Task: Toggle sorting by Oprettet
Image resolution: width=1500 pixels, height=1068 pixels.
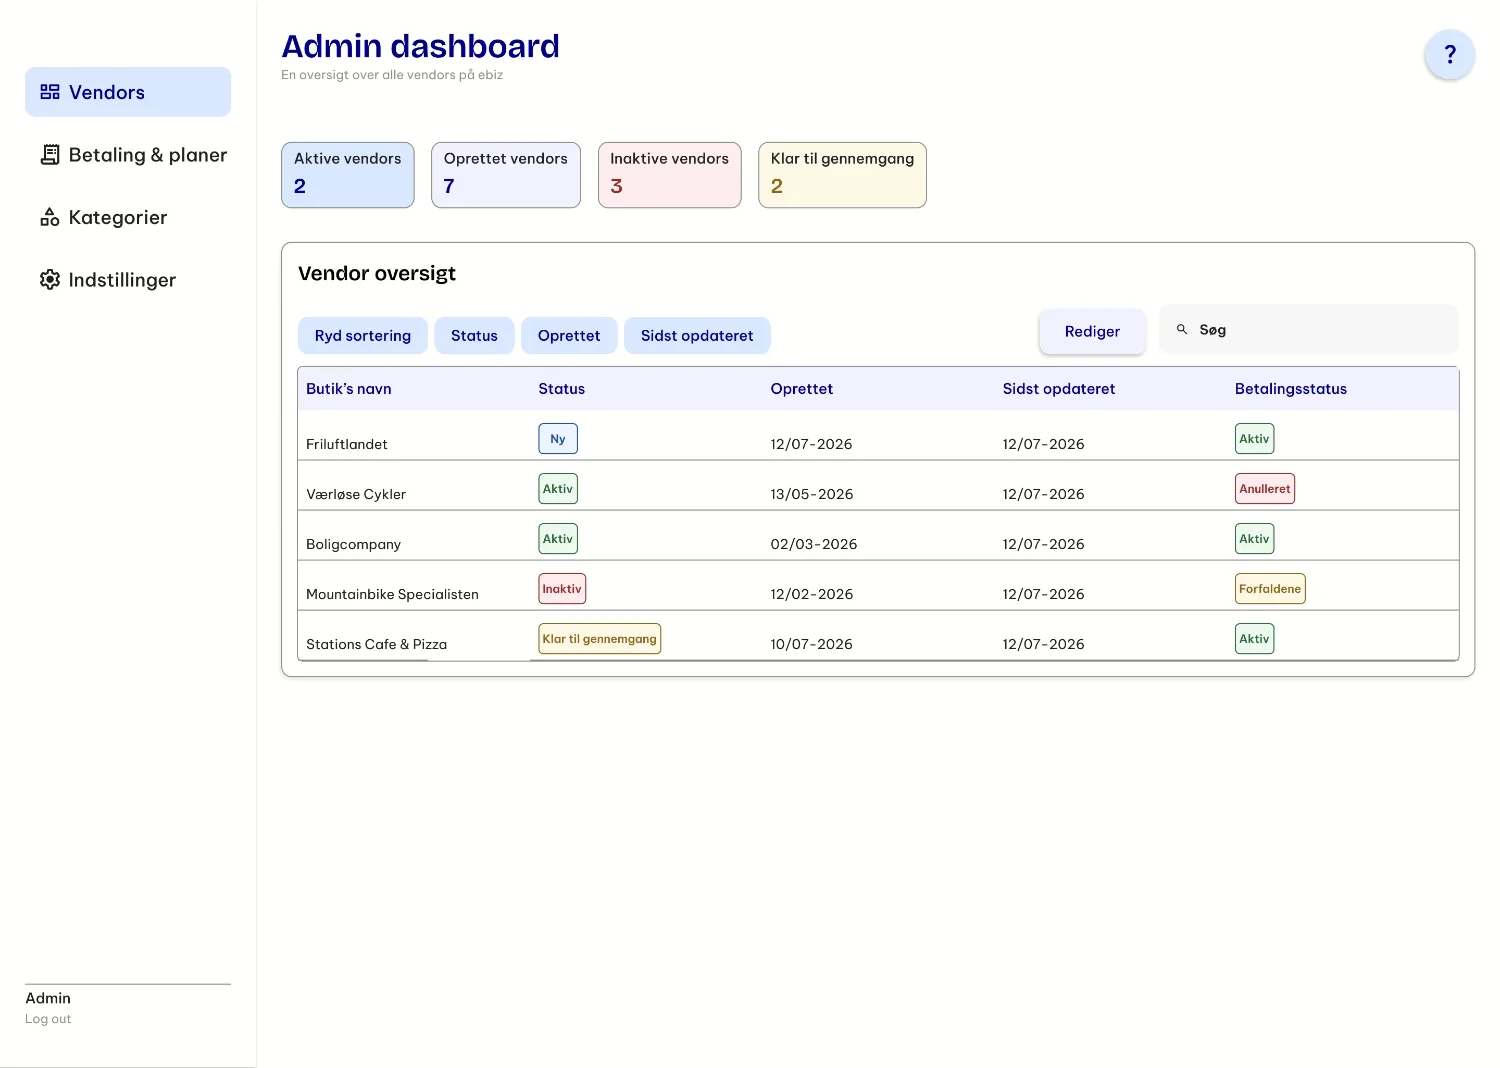Action: pyautogui.click(x=569, y=336)
